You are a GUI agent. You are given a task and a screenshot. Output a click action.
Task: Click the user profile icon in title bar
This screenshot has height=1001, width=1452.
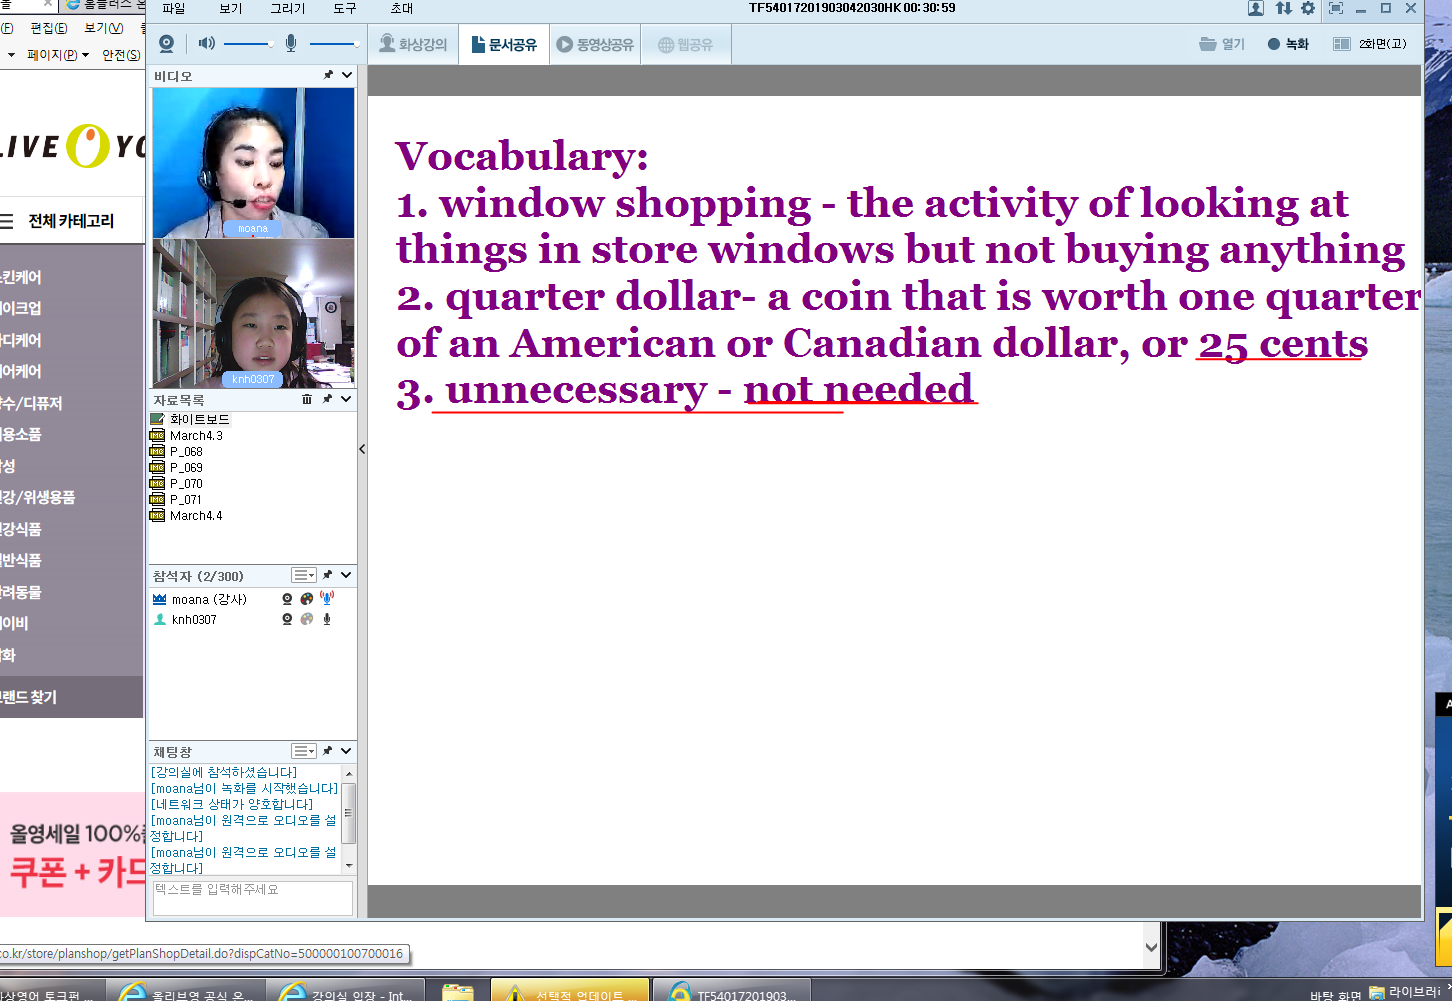(1256, 8)
